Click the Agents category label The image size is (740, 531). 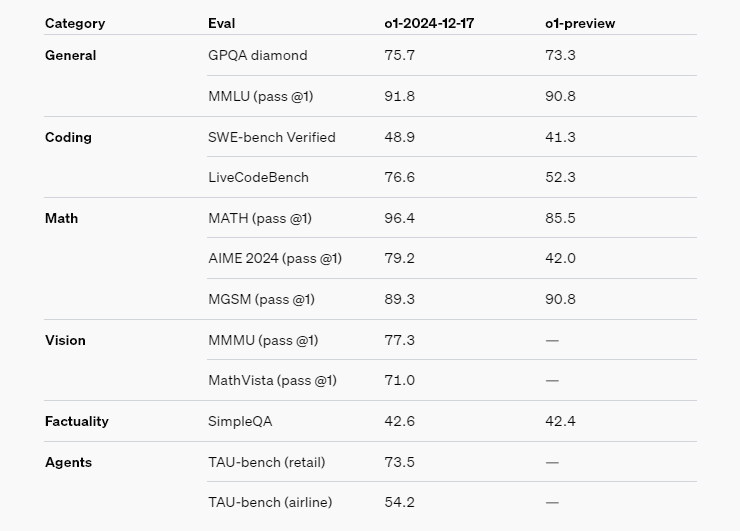68,462
